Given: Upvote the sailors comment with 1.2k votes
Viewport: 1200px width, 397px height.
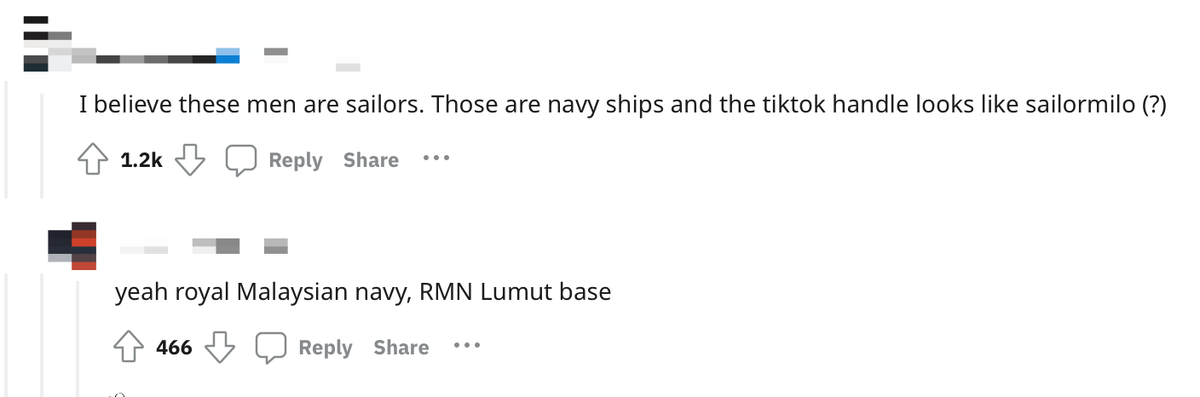Looking at the screenshot, I should [95, 160].
